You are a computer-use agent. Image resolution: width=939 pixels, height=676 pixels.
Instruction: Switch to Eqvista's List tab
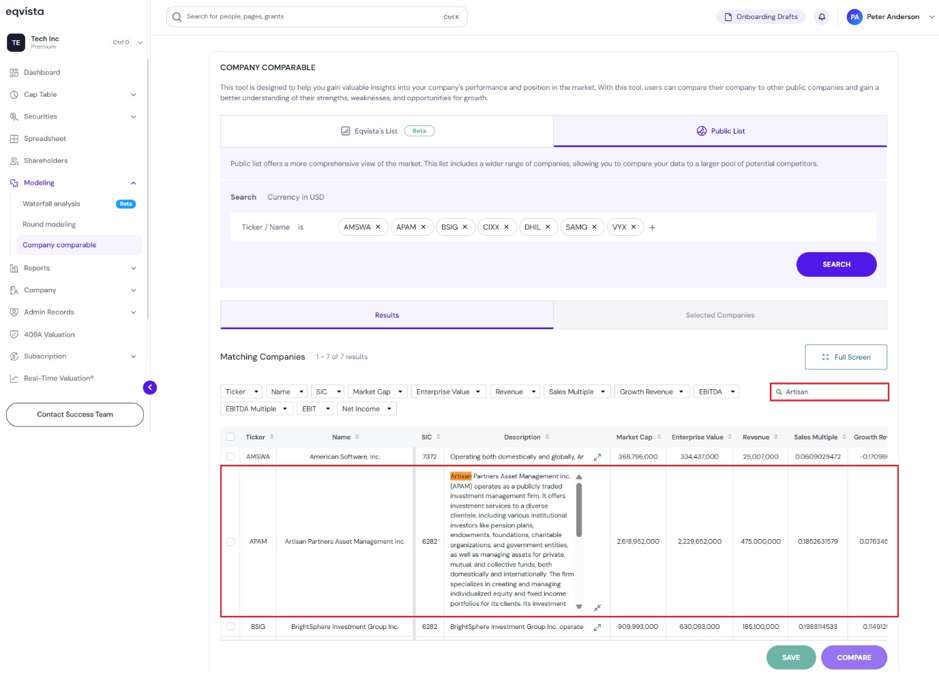387,131
